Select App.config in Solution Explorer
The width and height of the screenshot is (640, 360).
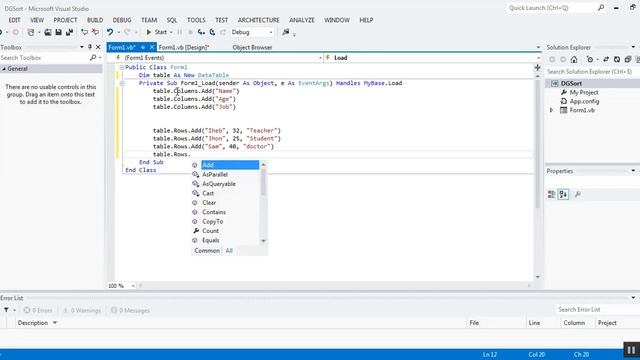584,101
